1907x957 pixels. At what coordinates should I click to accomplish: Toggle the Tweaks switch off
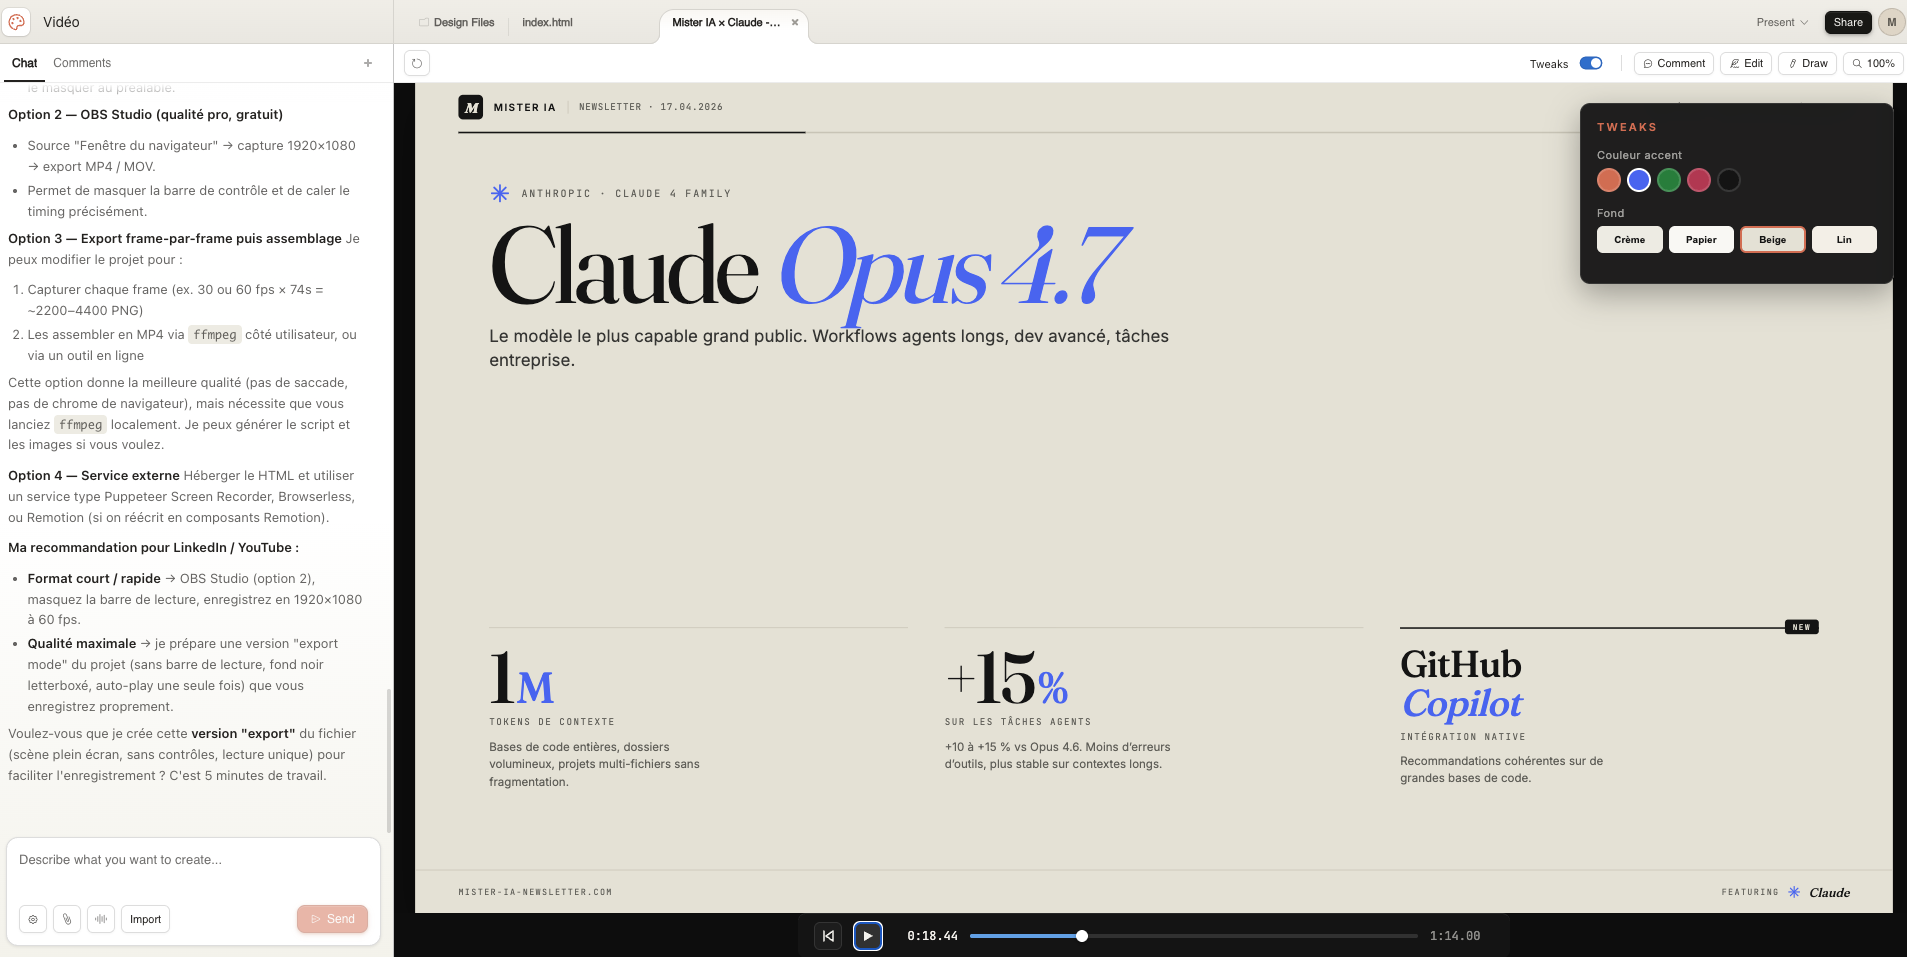click(x=1591, y=63)
